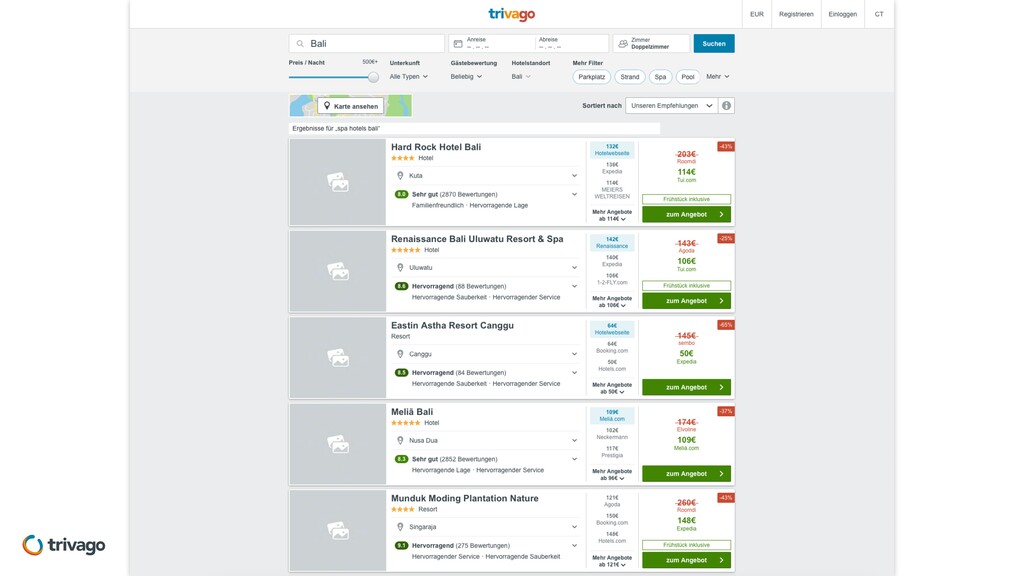
Task: Click the search magnifier icon beside Bali
Action: tap(300, 44)
